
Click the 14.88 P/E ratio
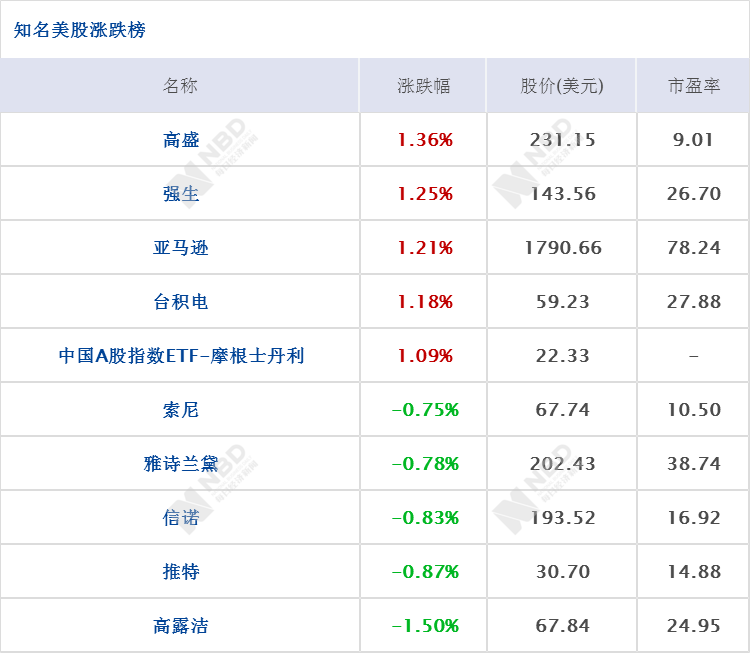point(694,572)
